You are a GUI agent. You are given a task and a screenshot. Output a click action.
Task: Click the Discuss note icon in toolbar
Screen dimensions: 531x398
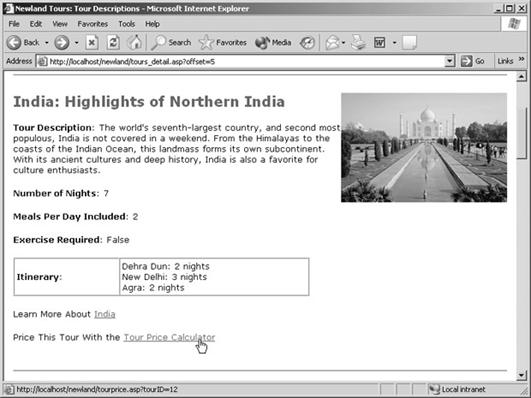pos(409,43)
